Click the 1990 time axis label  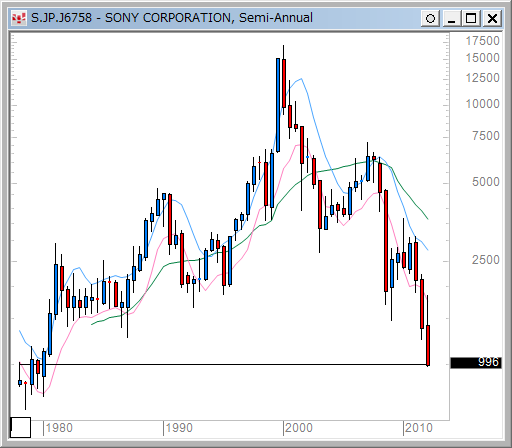179,428
